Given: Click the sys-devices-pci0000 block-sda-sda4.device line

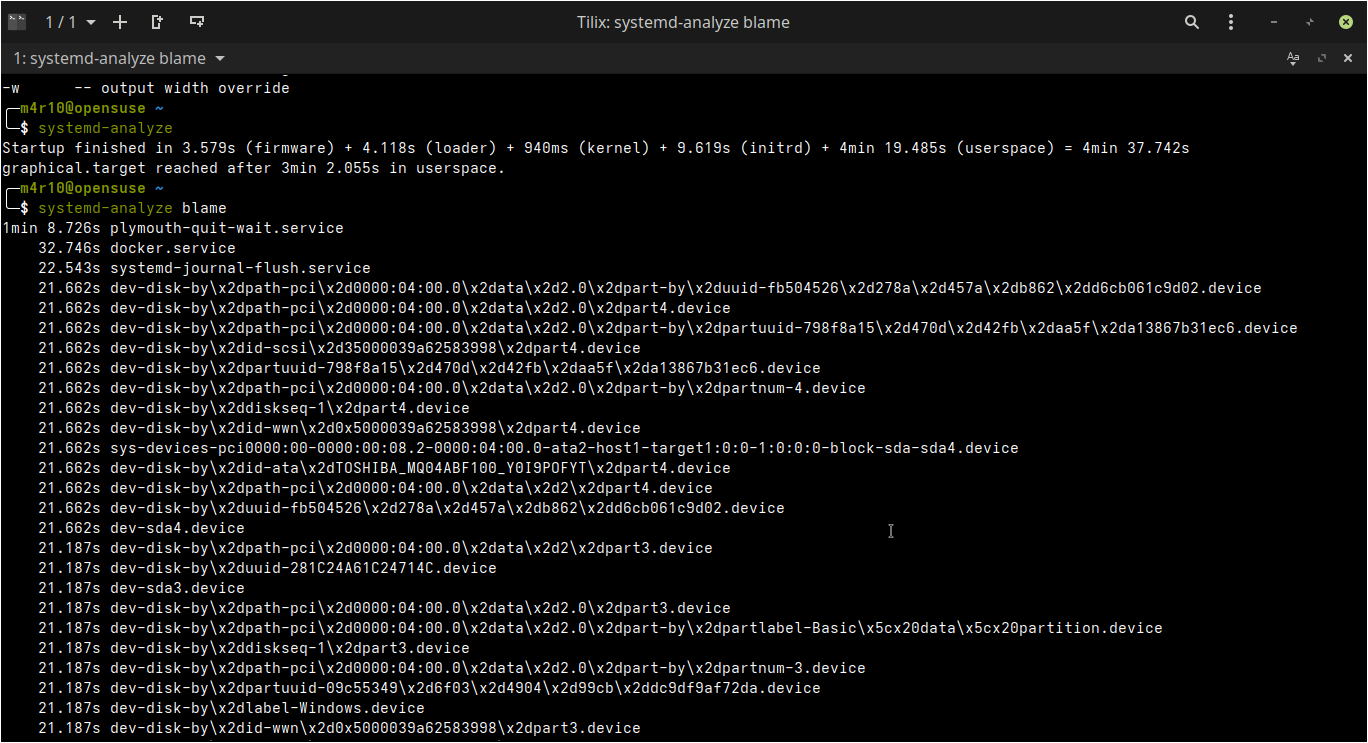Looking at the screenshot, I should [528, 448].
